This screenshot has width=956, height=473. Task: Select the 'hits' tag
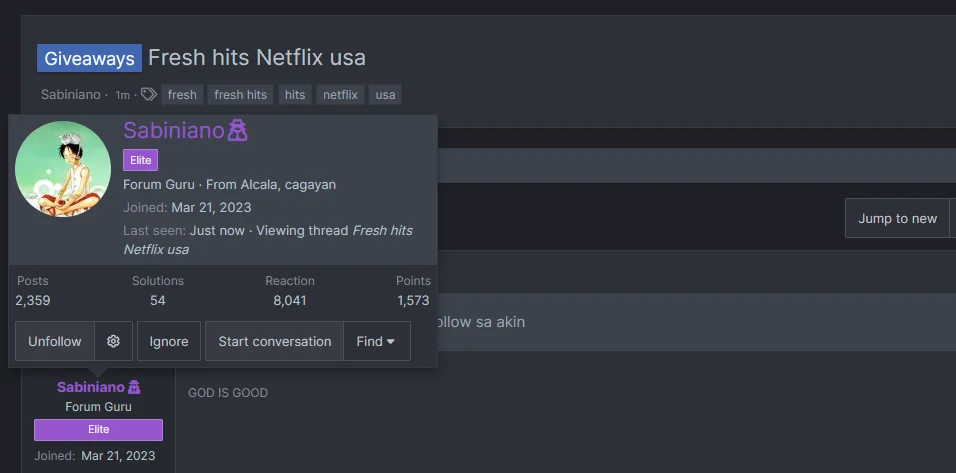pos(295,95)
